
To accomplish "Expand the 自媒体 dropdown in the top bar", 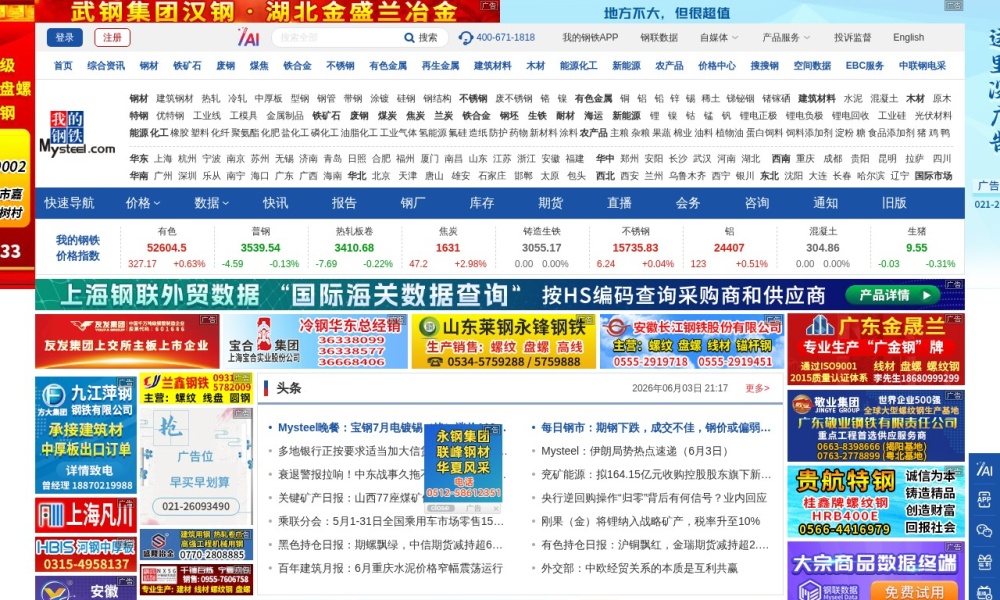I will click(719, 38).
